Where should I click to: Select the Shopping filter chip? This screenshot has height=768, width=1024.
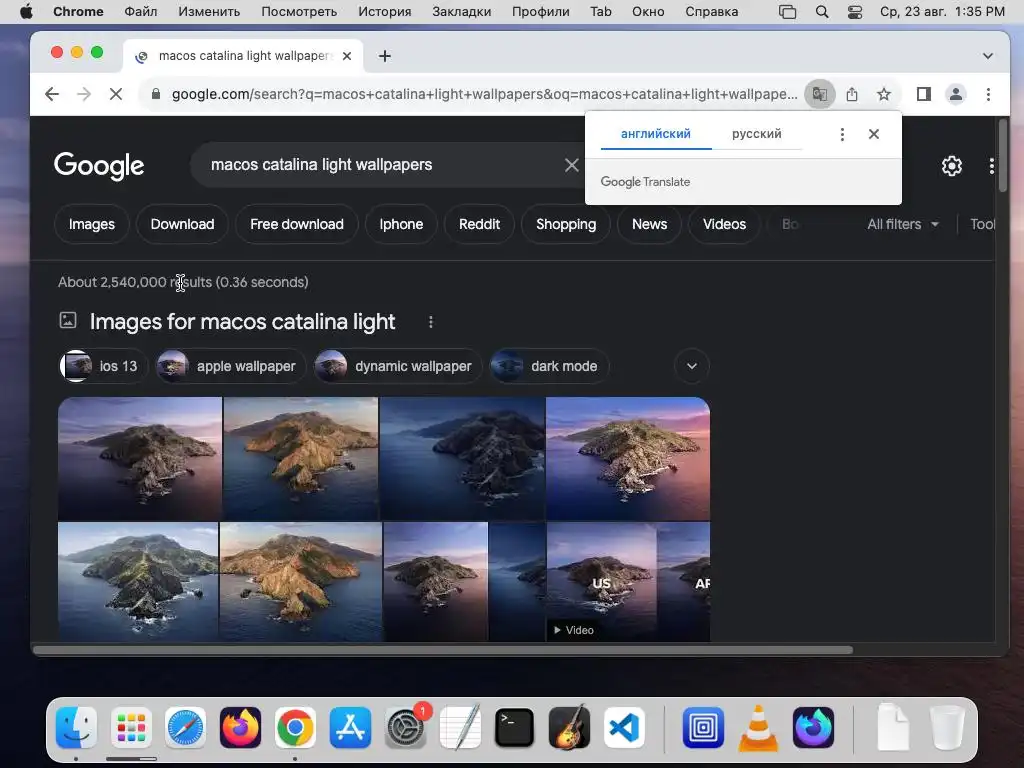pos(566,225)
